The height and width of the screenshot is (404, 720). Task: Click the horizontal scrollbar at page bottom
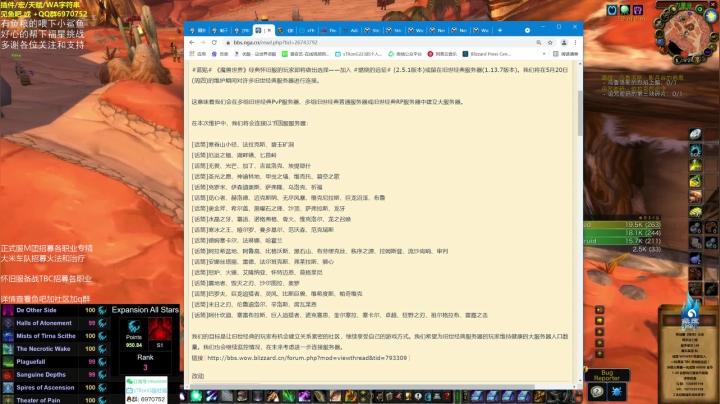[360, 387]
